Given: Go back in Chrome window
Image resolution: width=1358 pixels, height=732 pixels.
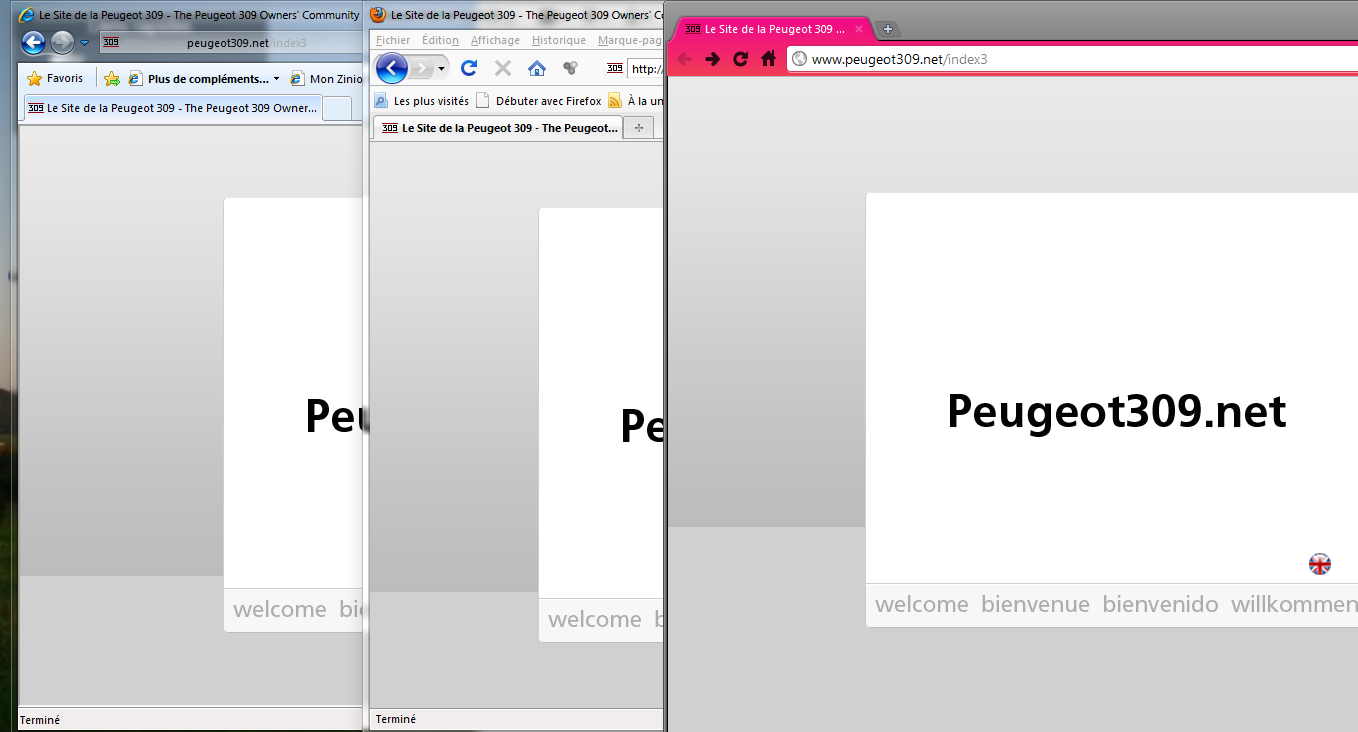Looking at the screenshot, I should [685, 59].
